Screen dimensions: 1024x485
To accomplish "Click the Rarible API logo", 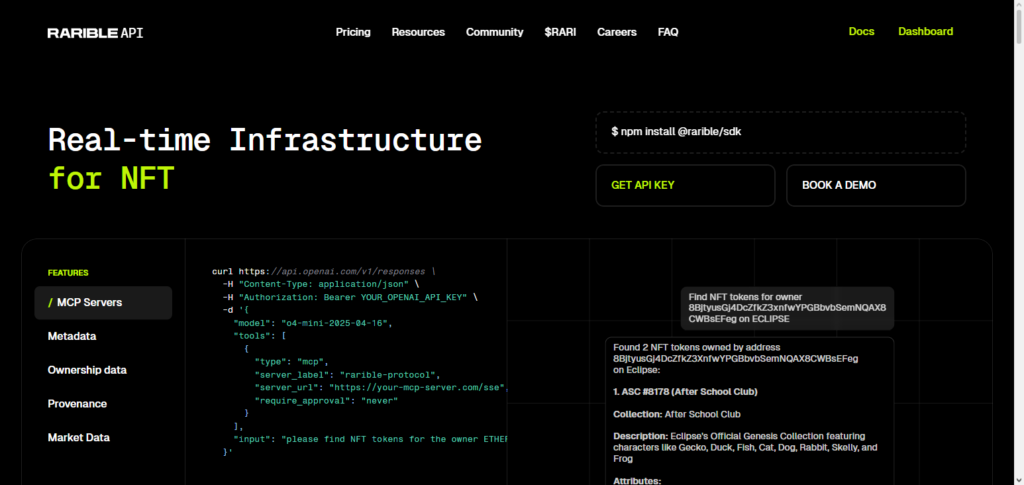I will pos(95,33).
